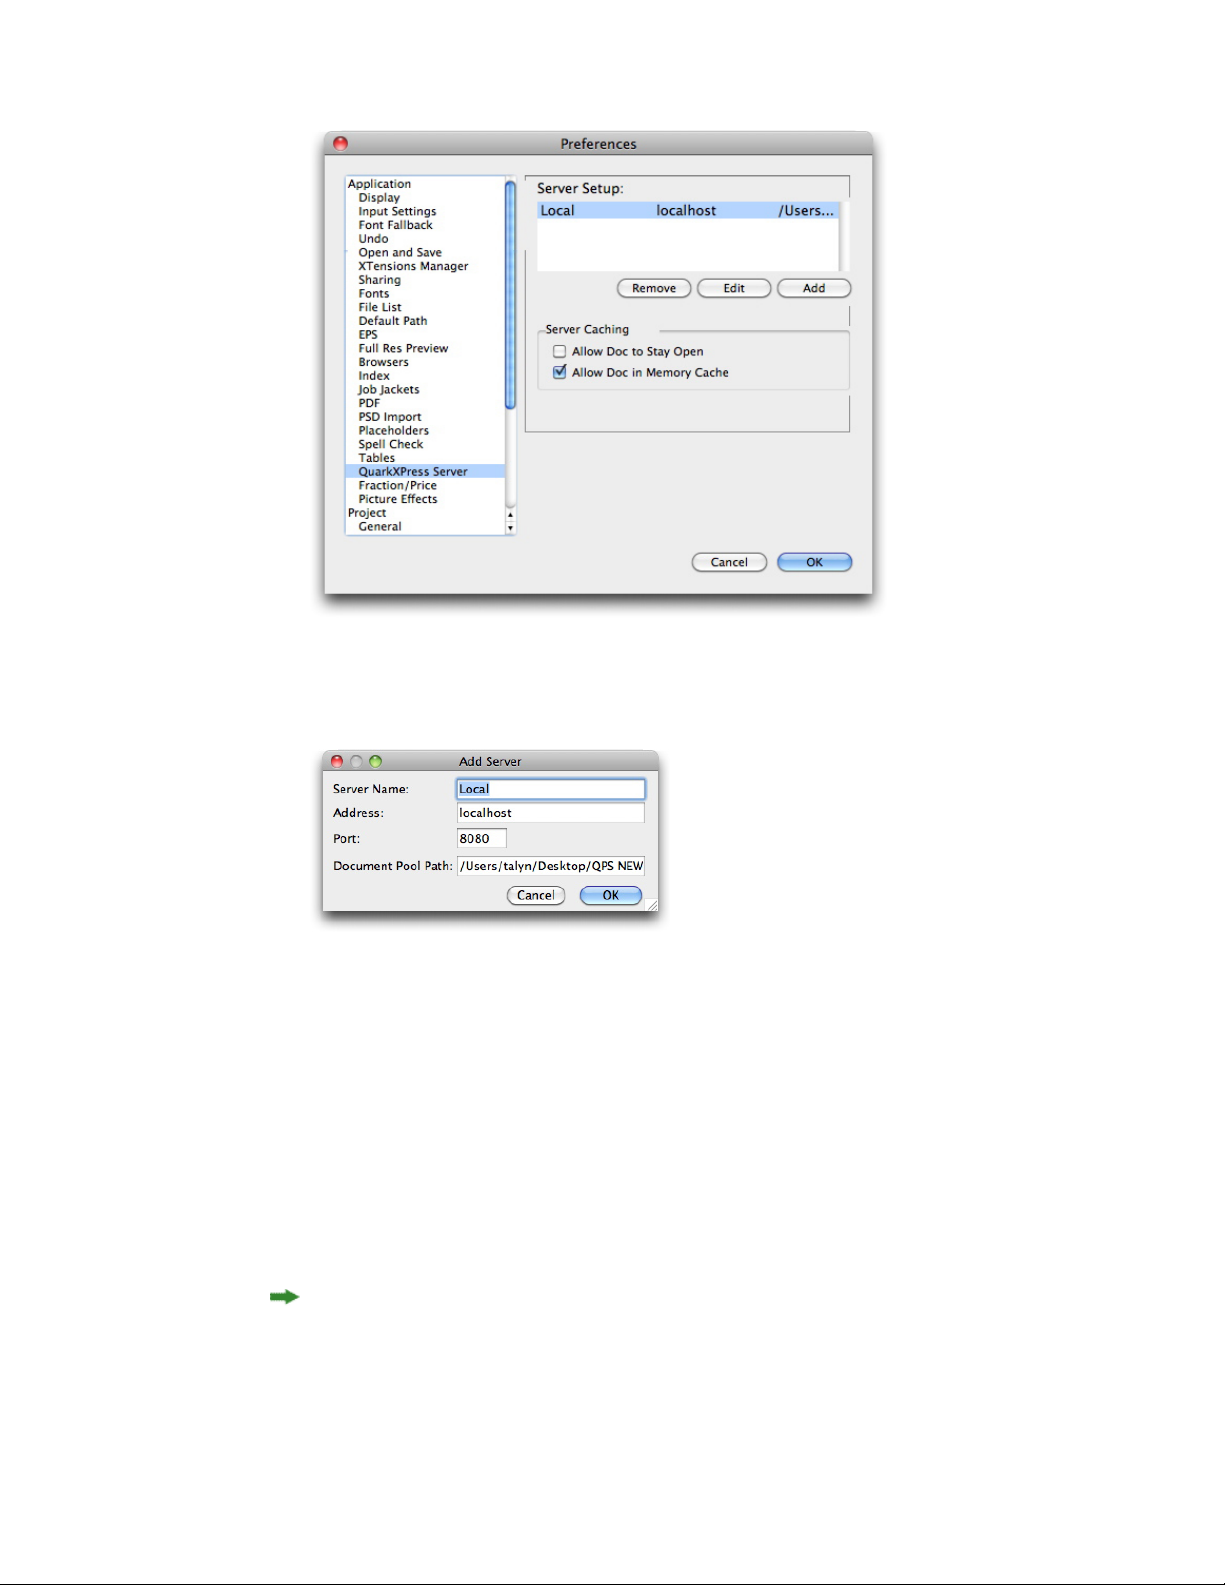This screenshot has width=1225, height=1585.
Task: Add a new server to setup list
Action: (x=814, y=288)
